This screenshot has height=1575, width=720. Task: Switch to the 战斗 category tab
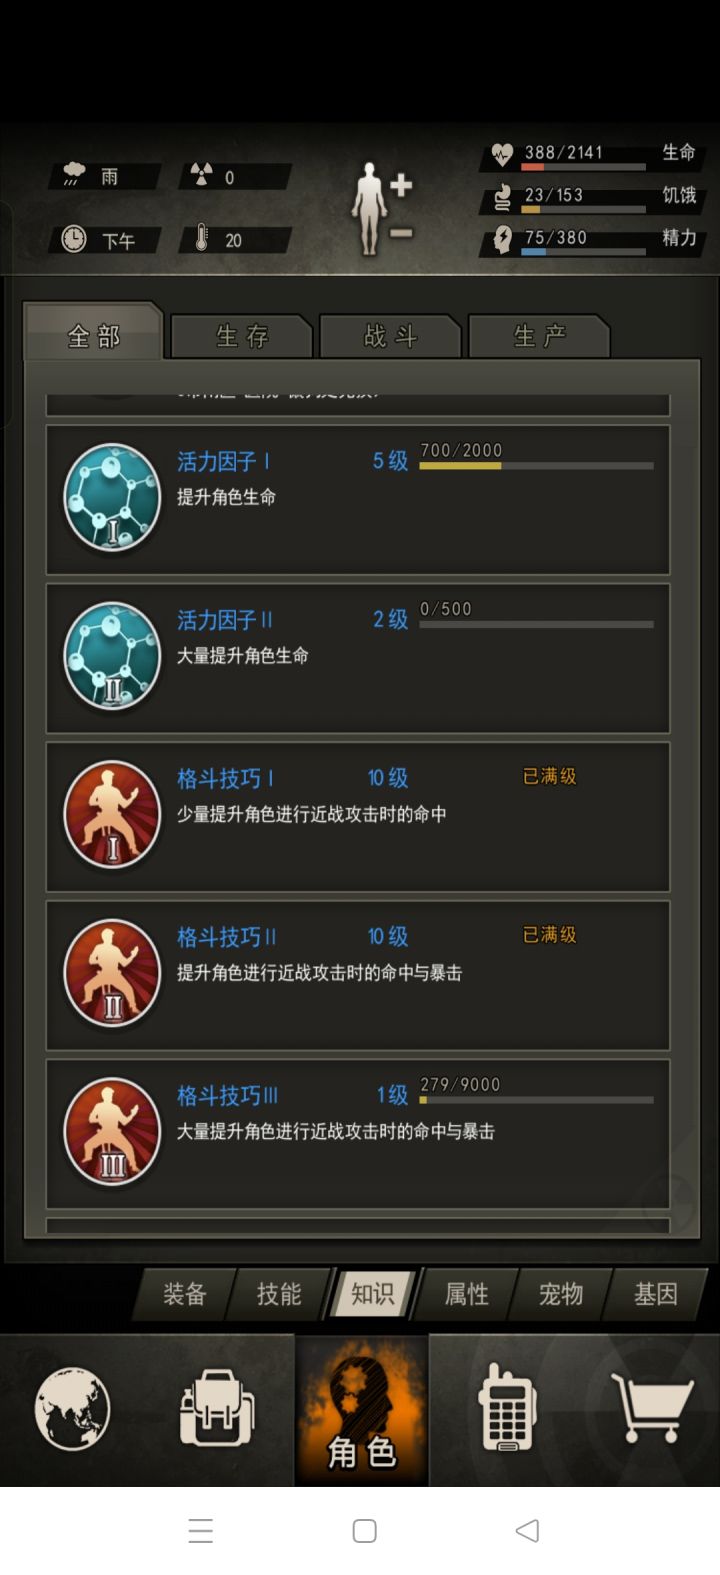click(390, 336)
